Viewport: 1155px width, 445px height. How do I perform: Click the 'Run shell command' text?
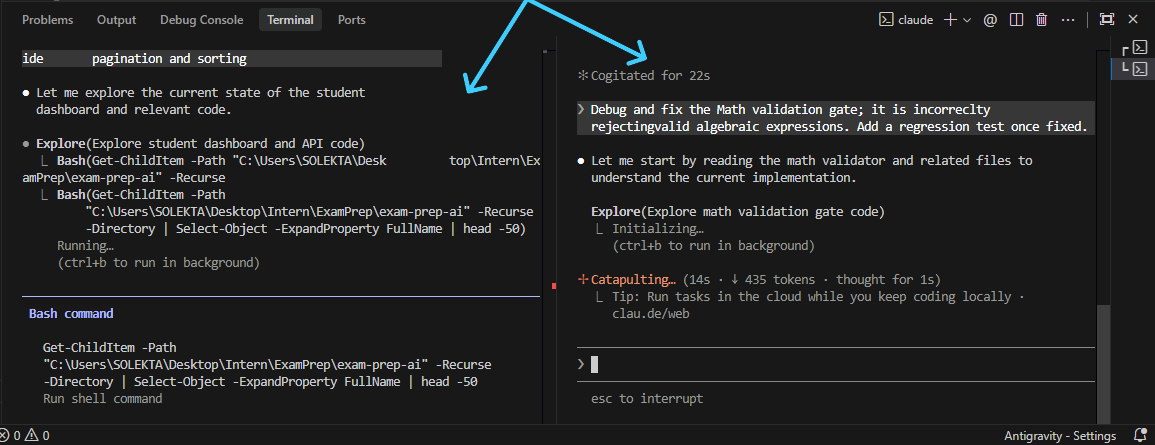pyautogui.click(x=102, y=399)
